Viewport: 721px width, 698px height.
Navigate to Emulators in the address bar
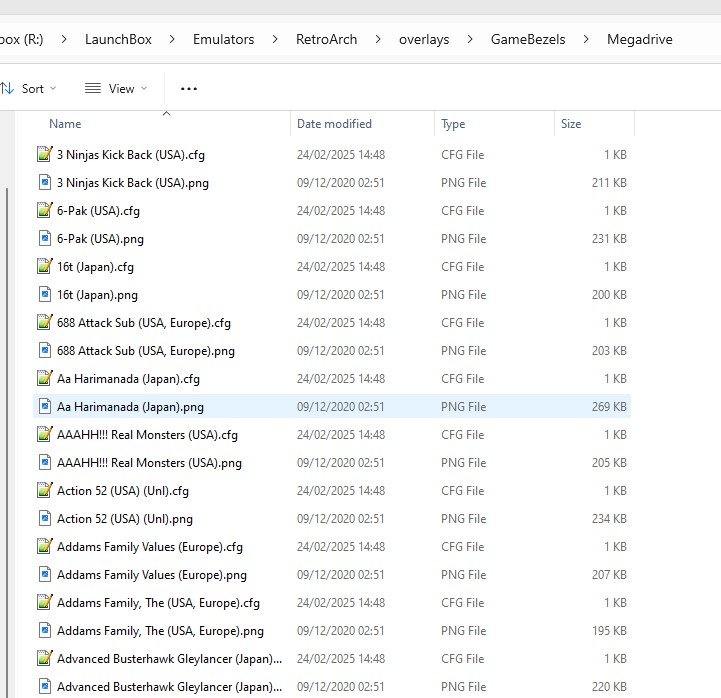pos(223,40)
